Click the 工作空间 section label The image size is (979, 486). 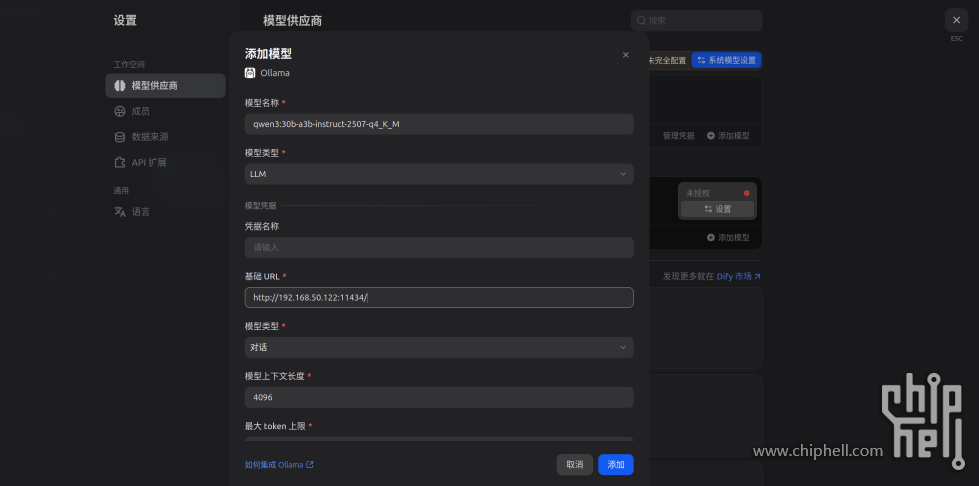point(129,64)
